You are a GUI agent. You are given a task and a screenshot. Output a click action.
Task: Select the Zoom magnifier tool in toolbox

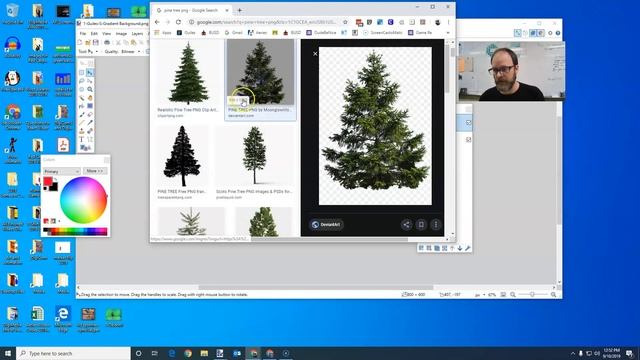click(90, 89)
